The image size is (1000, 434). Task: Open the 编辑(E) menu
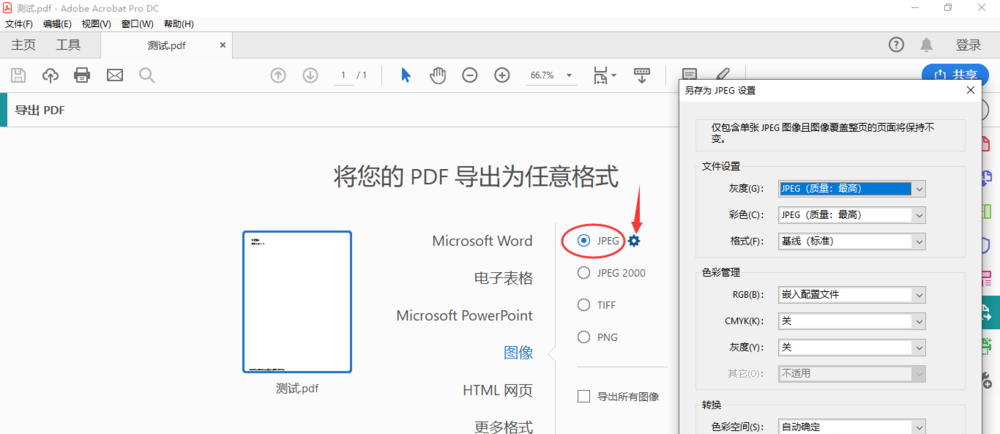click(57, 24)
